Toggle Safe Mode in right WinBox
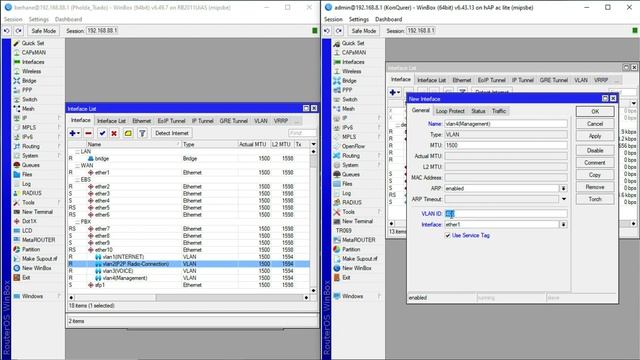Screen dimensions: 640x360 point(364,31)
